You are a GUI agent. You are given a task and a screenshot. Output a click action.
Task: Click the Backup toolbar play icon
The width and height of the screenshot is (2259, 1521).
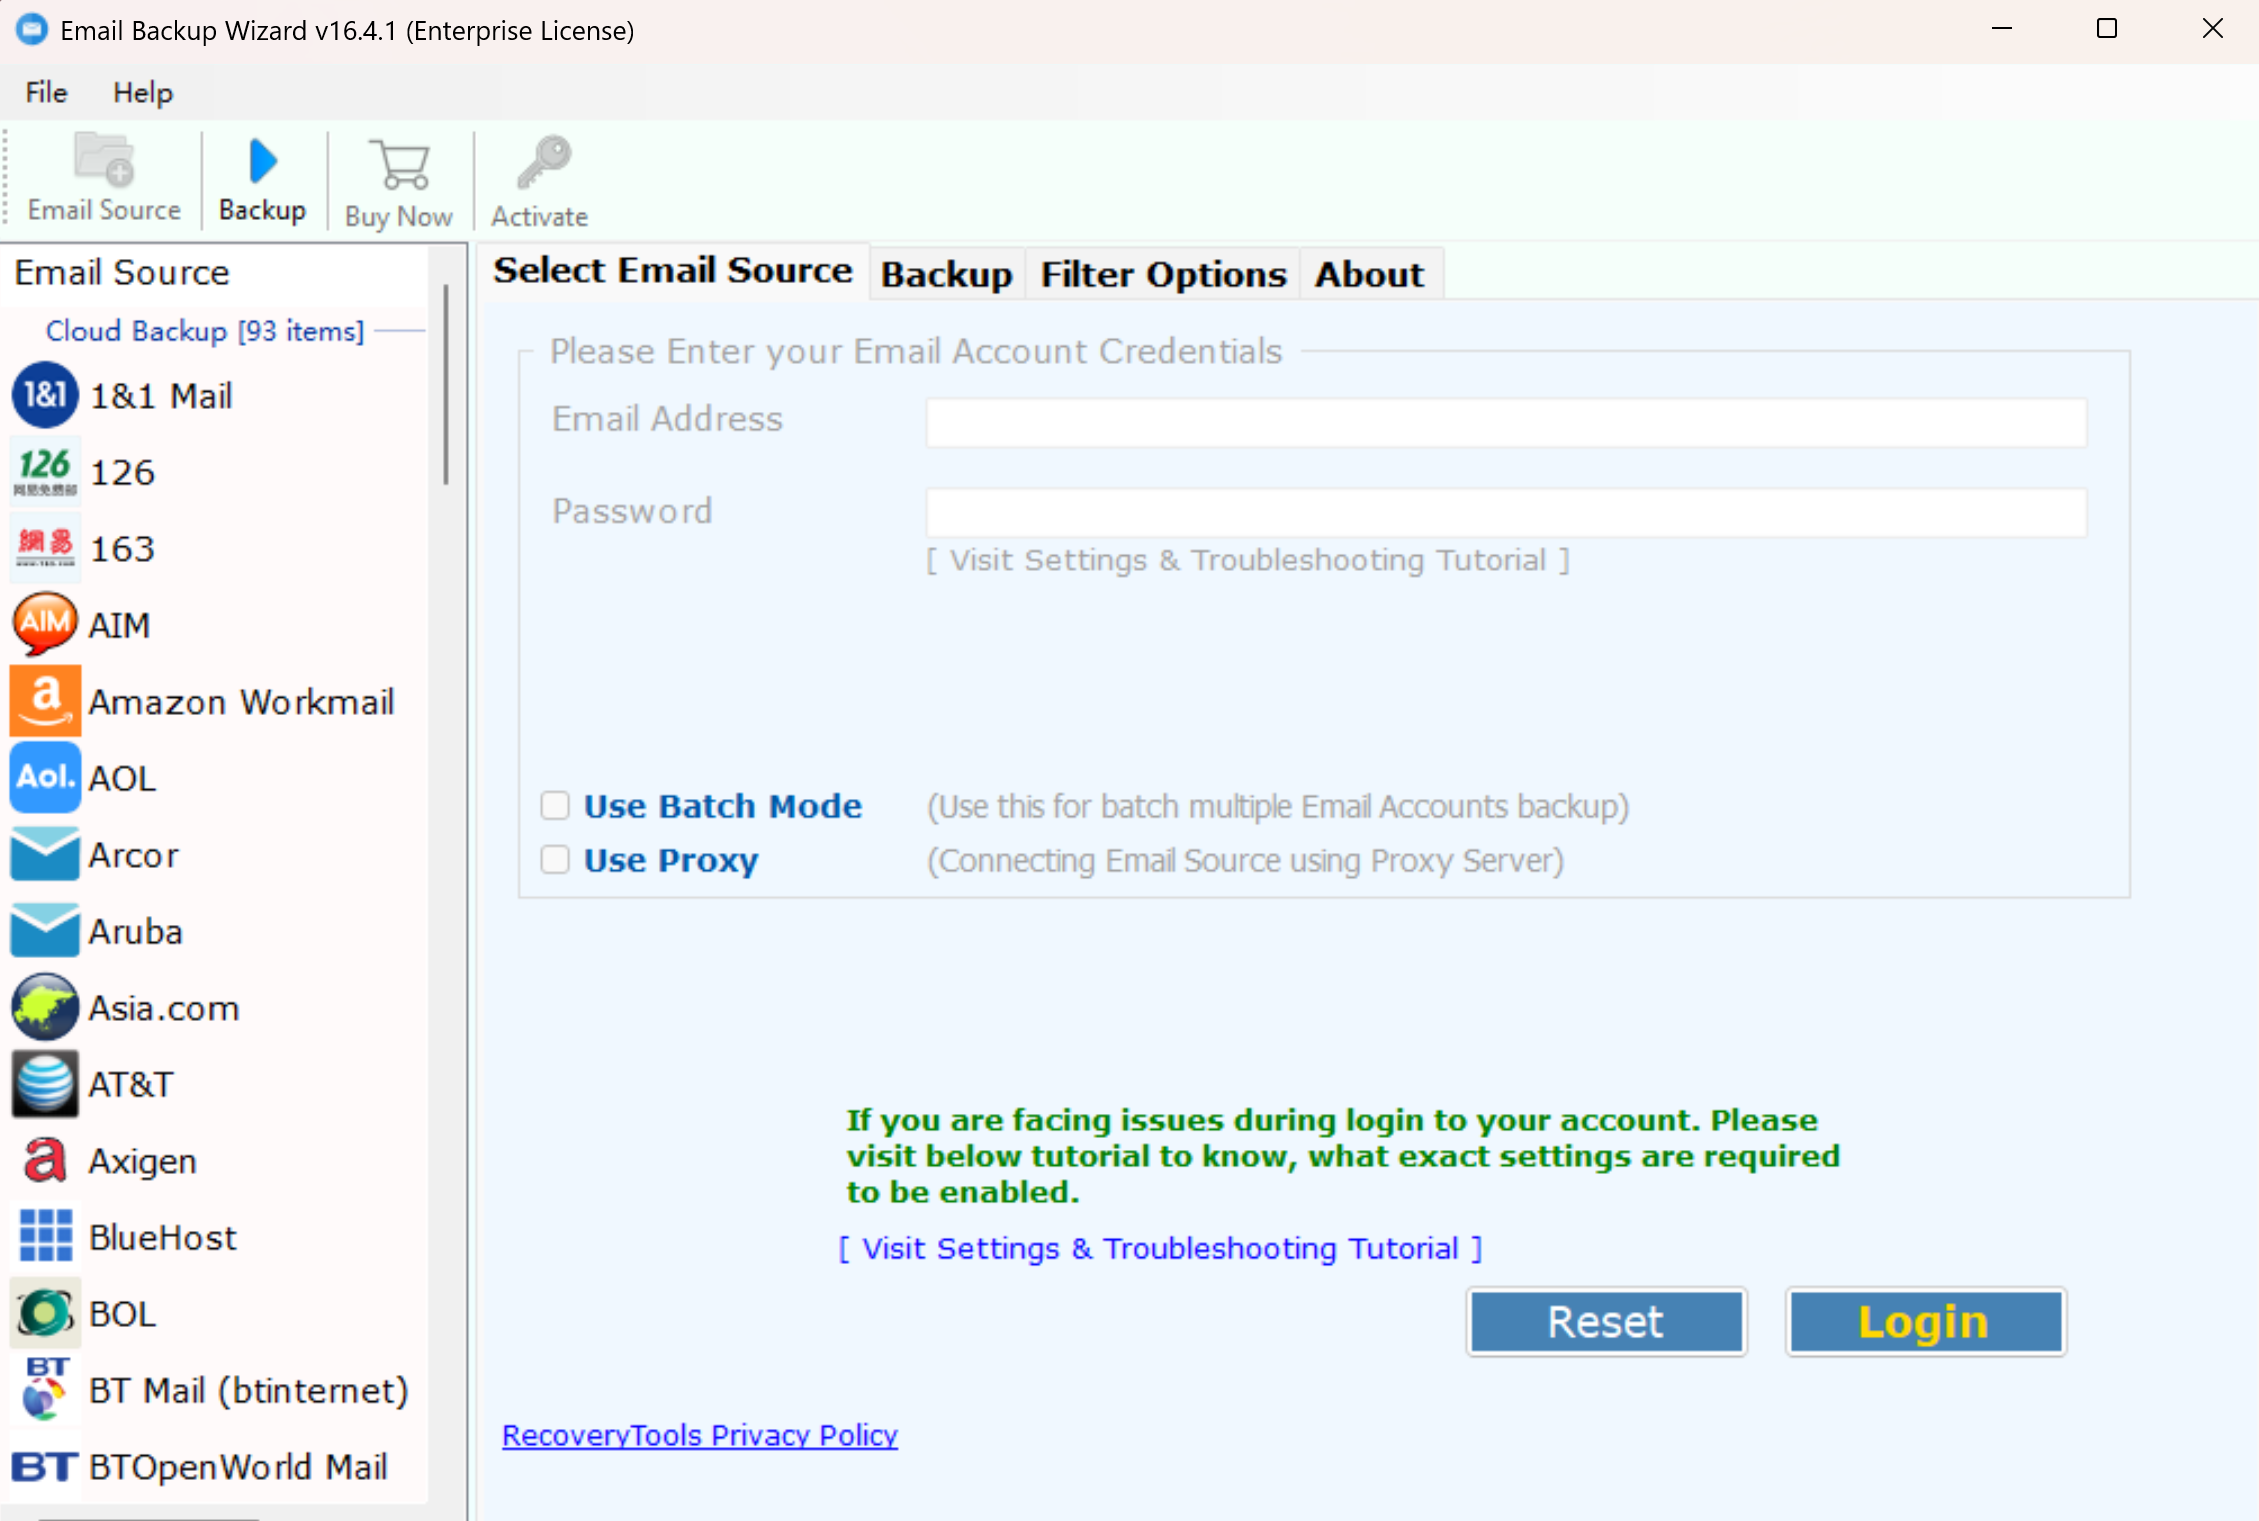(x=262, y=161)
